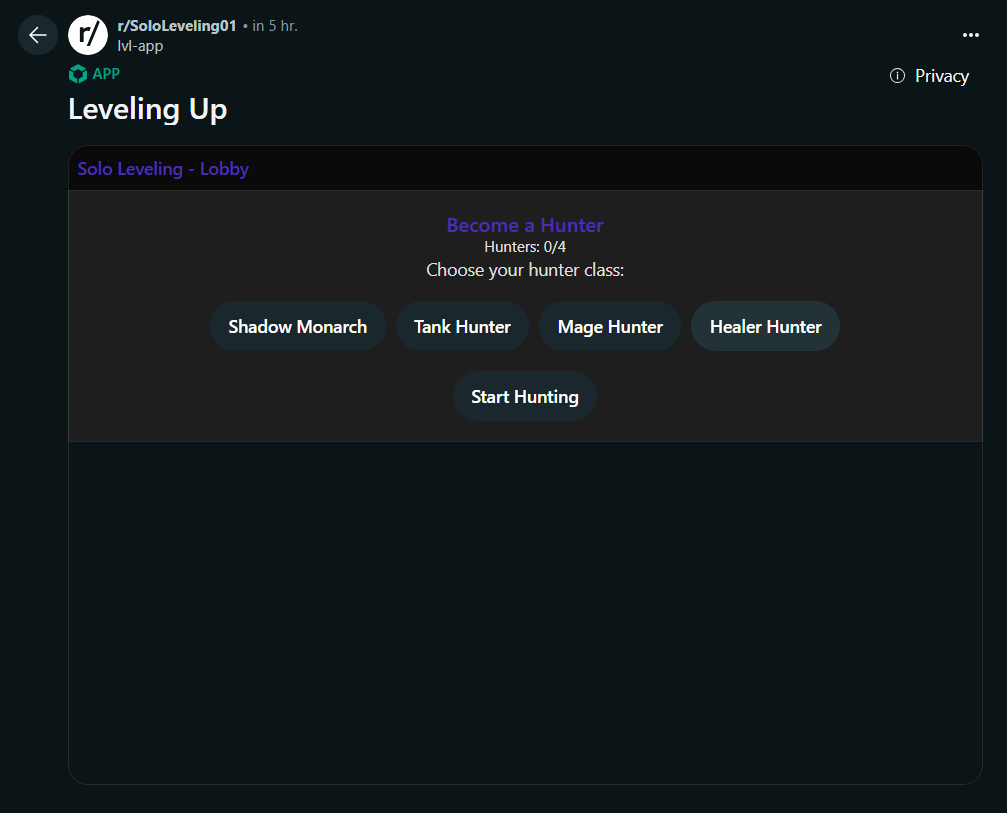The width and height of the screenshot is (1007, 813).
Task: Pick the Healer Hunter class
Action: click(766, 326)
